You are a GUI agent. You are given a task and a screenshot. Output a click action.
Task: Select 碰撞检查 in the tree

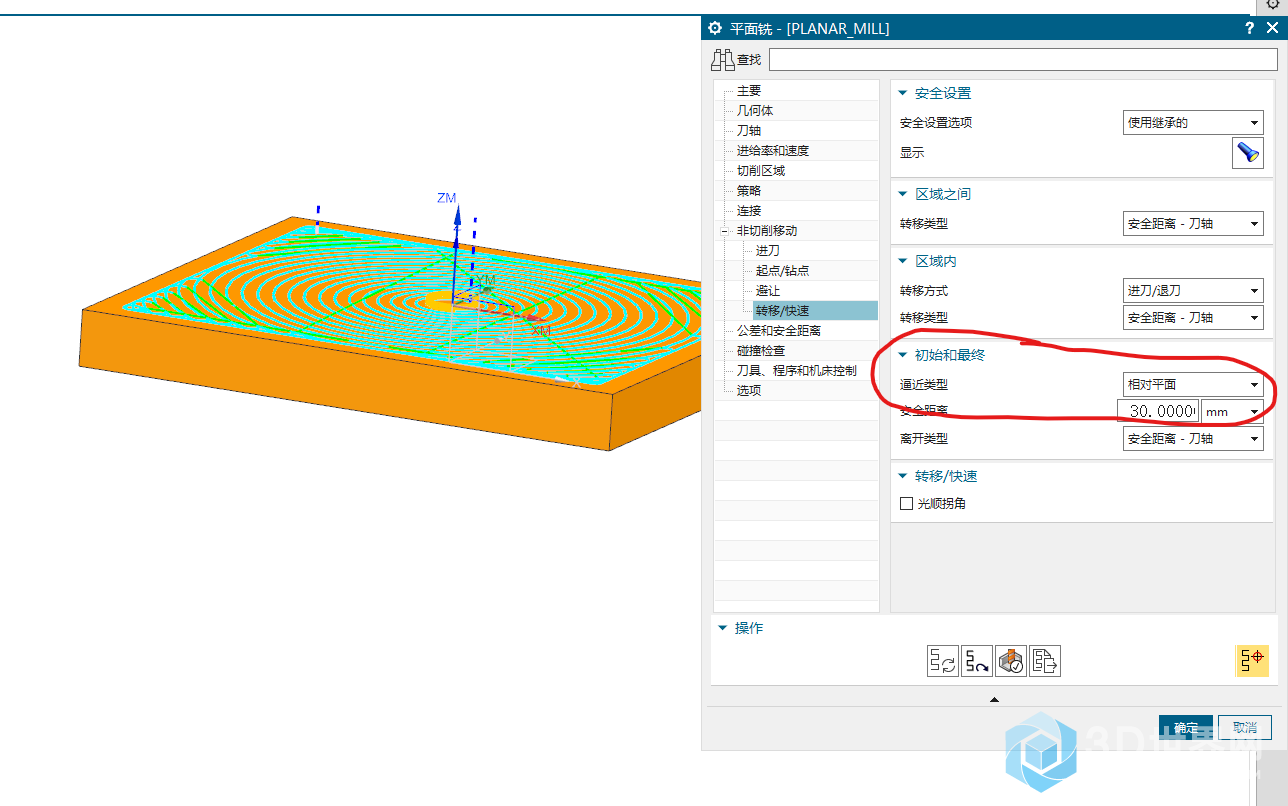[761, 351]
